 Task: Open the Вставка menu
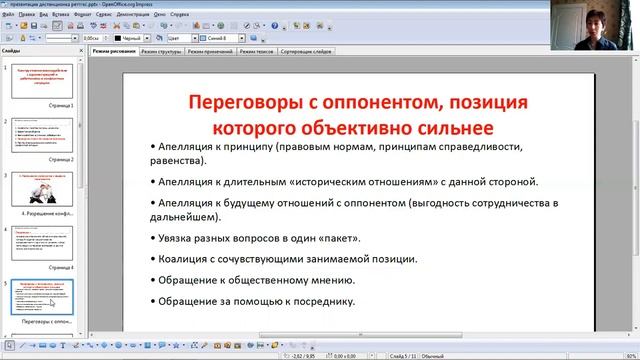click(x=60, y=14)
